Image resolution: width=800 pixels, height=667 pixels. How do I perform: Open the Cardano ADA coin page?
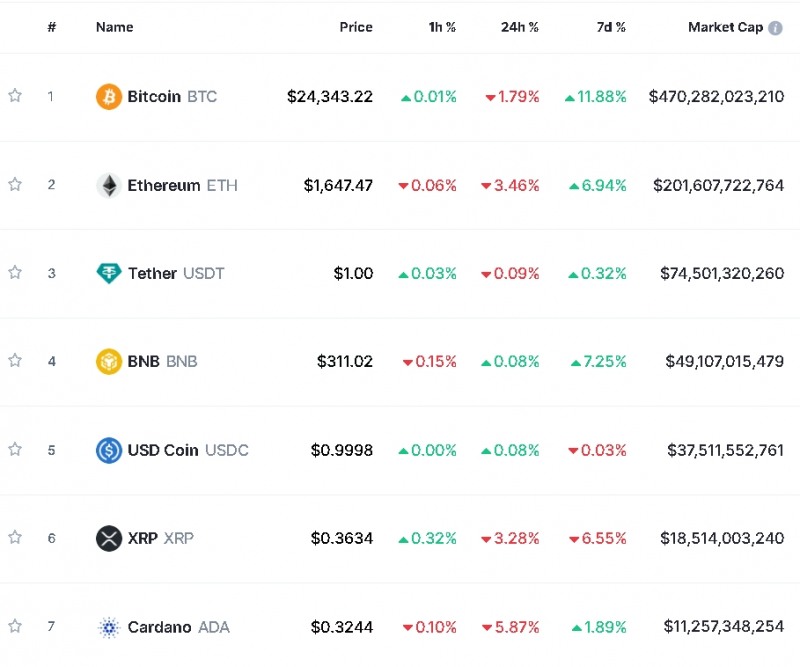[x=178, y=627]
